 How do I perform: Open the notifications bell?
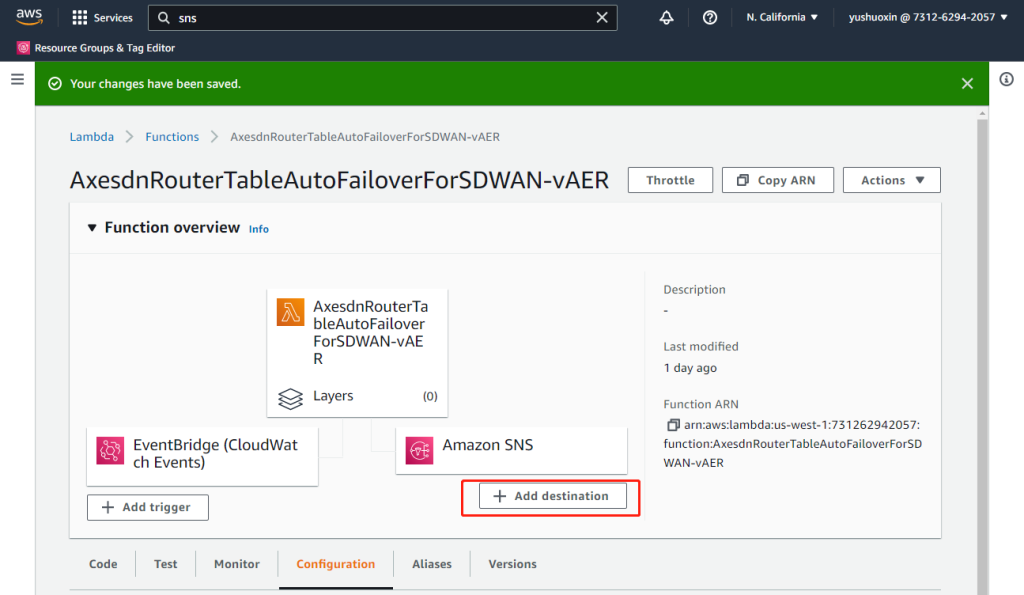[x=667, y=18]
